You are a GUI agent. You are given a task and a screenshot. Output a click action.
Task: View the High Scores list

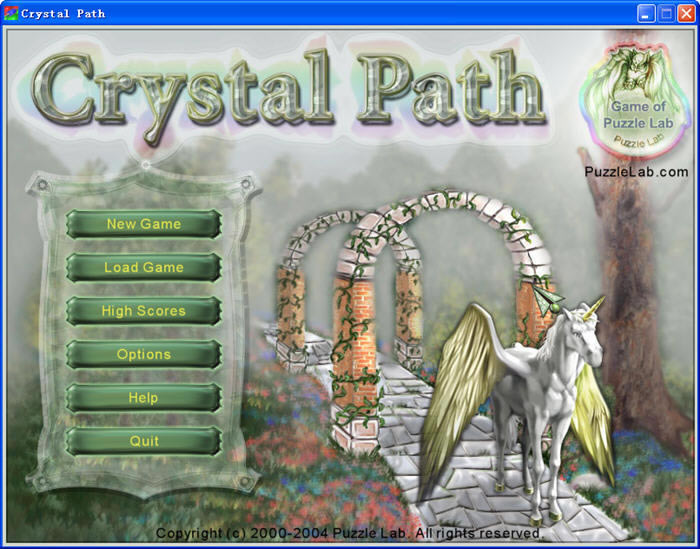pos(143,311)
